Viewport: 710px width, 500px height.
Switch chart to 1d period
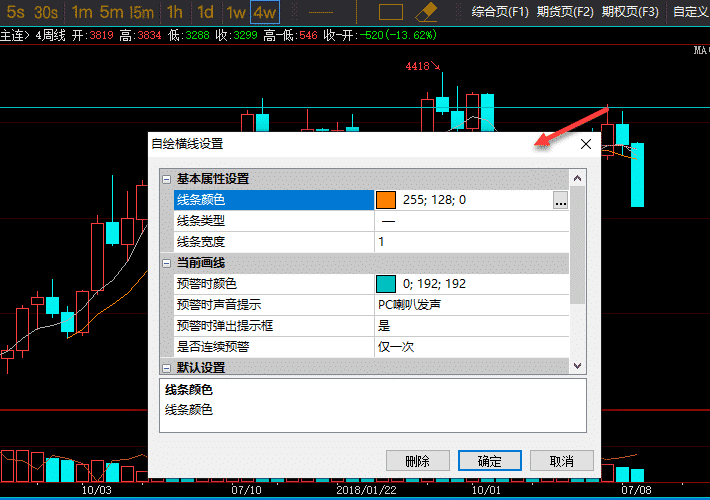coord(205,12)
